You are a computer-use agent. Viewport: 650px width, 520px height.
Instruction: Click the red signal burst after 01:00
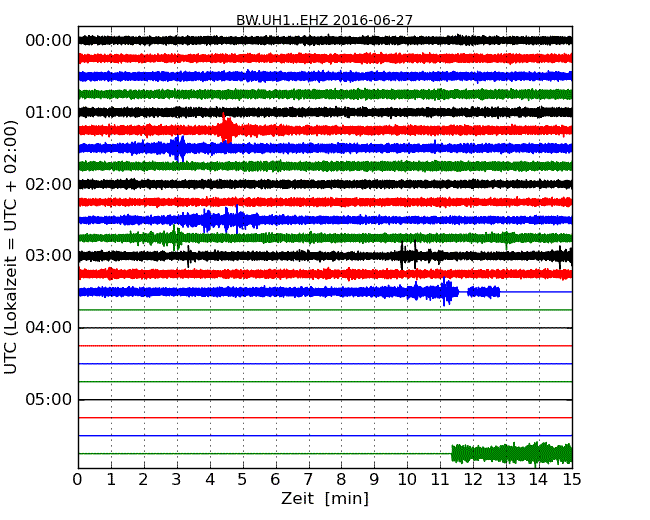tap(227, 130)
